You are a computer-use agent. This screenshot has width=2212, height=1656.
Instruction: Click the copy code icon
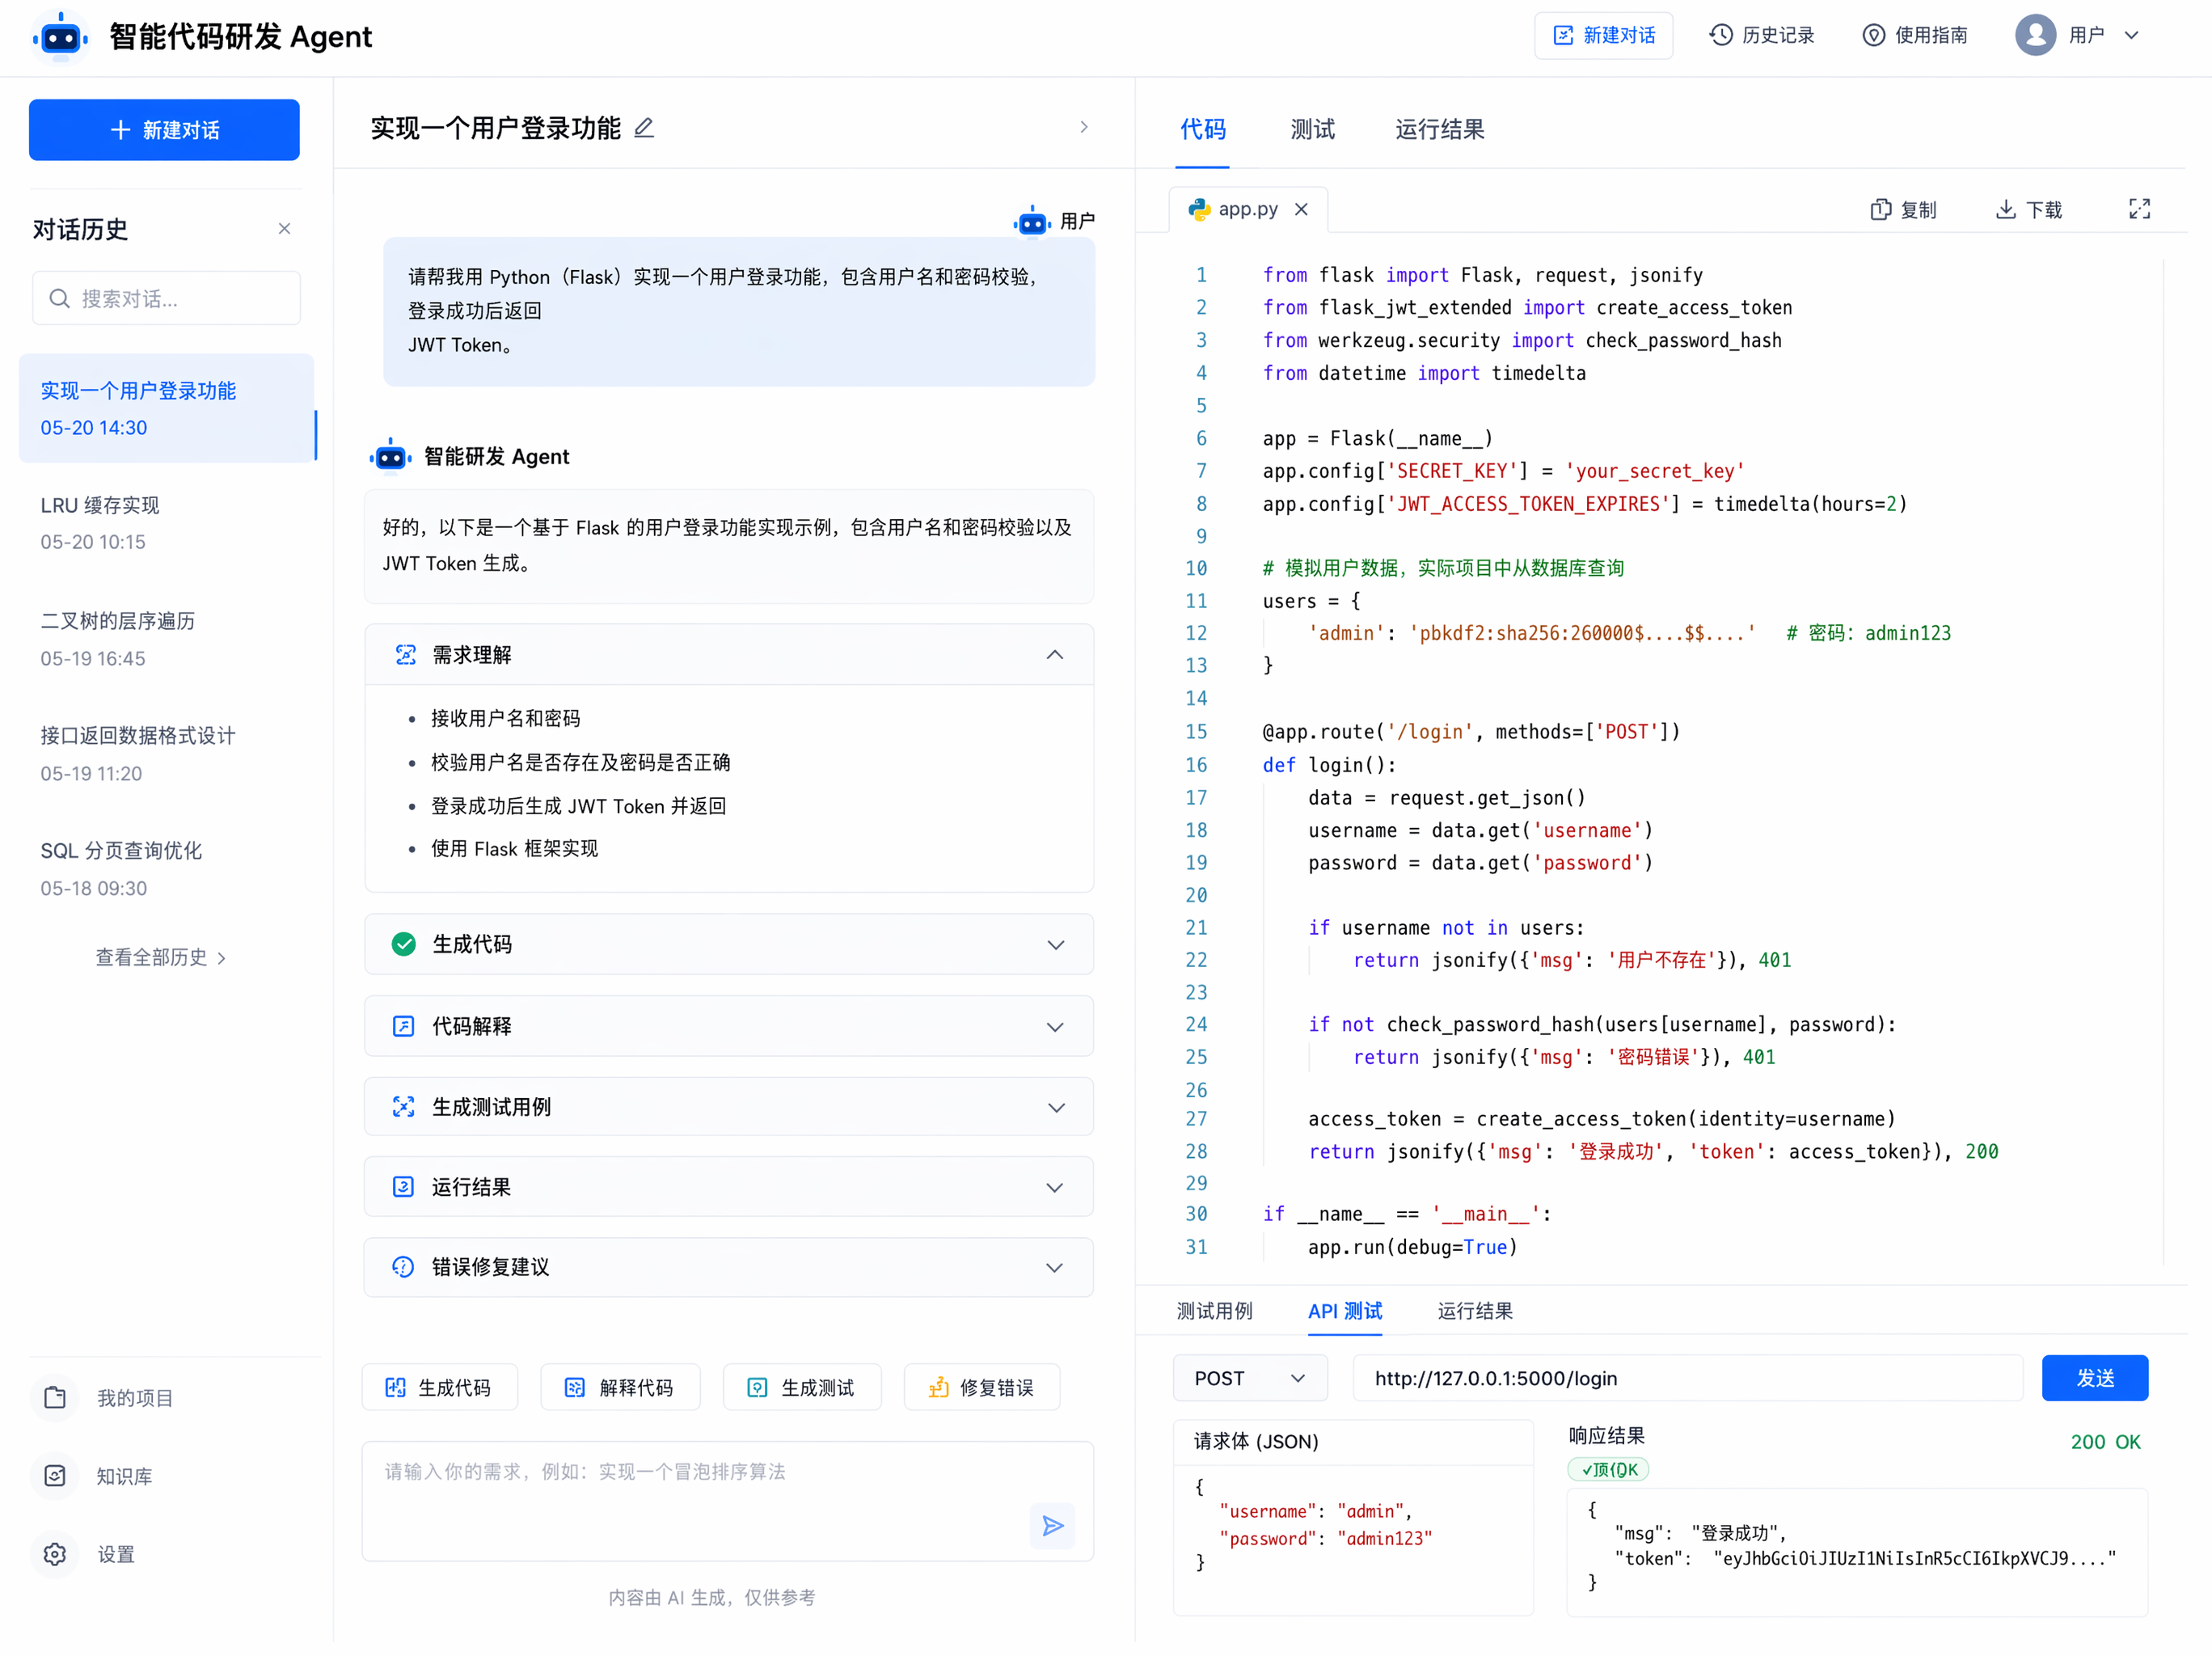[x=1881, y=209]
